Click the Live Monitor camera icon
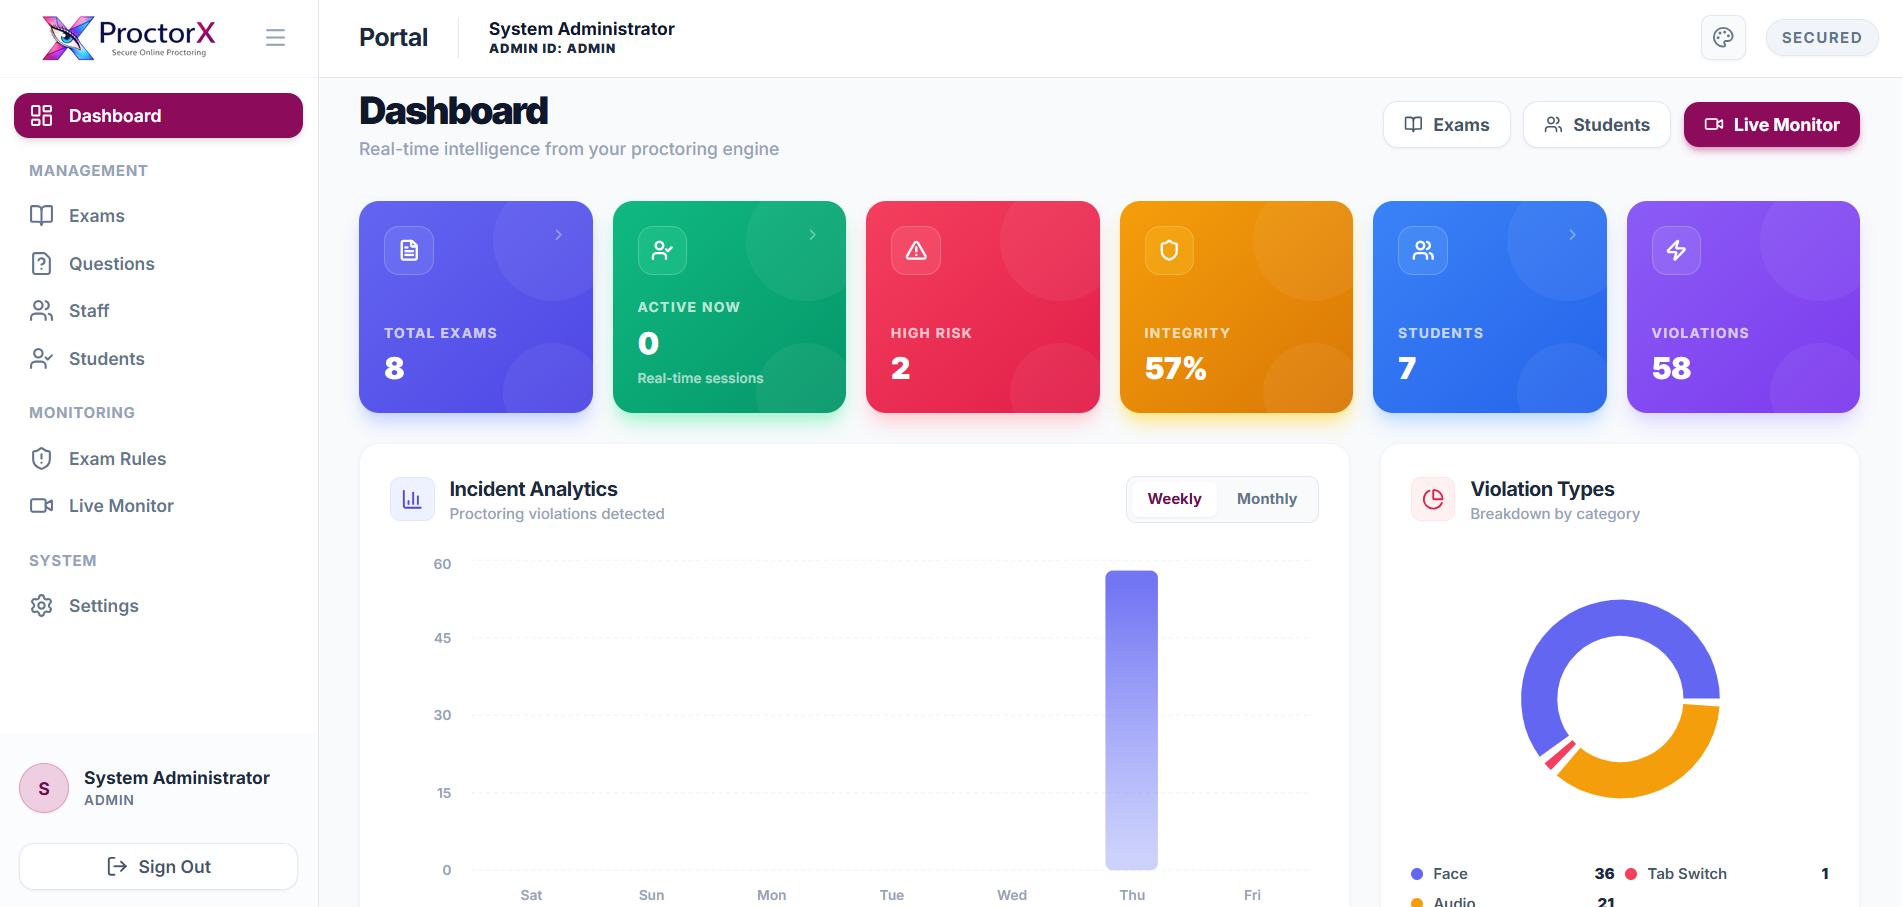The width and height of the screenshot is (1903, 907). pyautogui.click(x=41, y=505)
